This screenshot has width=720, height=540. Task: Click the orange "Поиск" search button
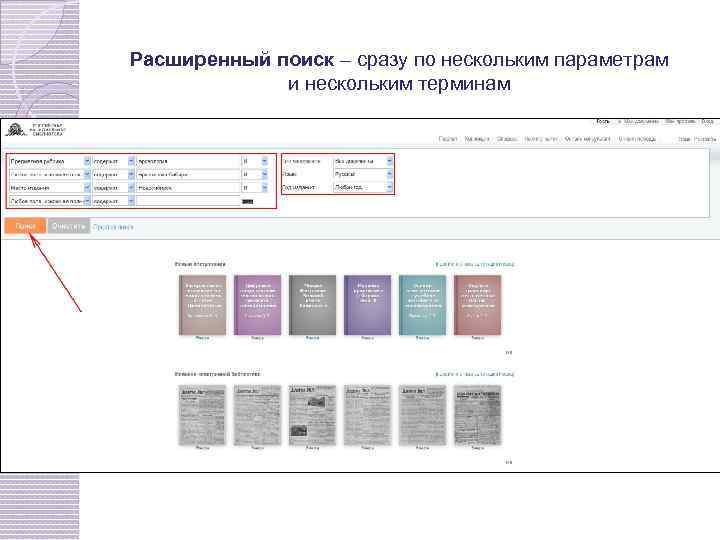(x=25, y=226)
